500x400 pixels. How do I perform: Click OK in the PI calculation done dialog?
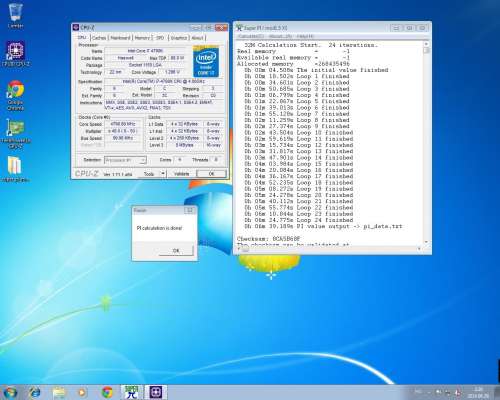tap(176, 251)
